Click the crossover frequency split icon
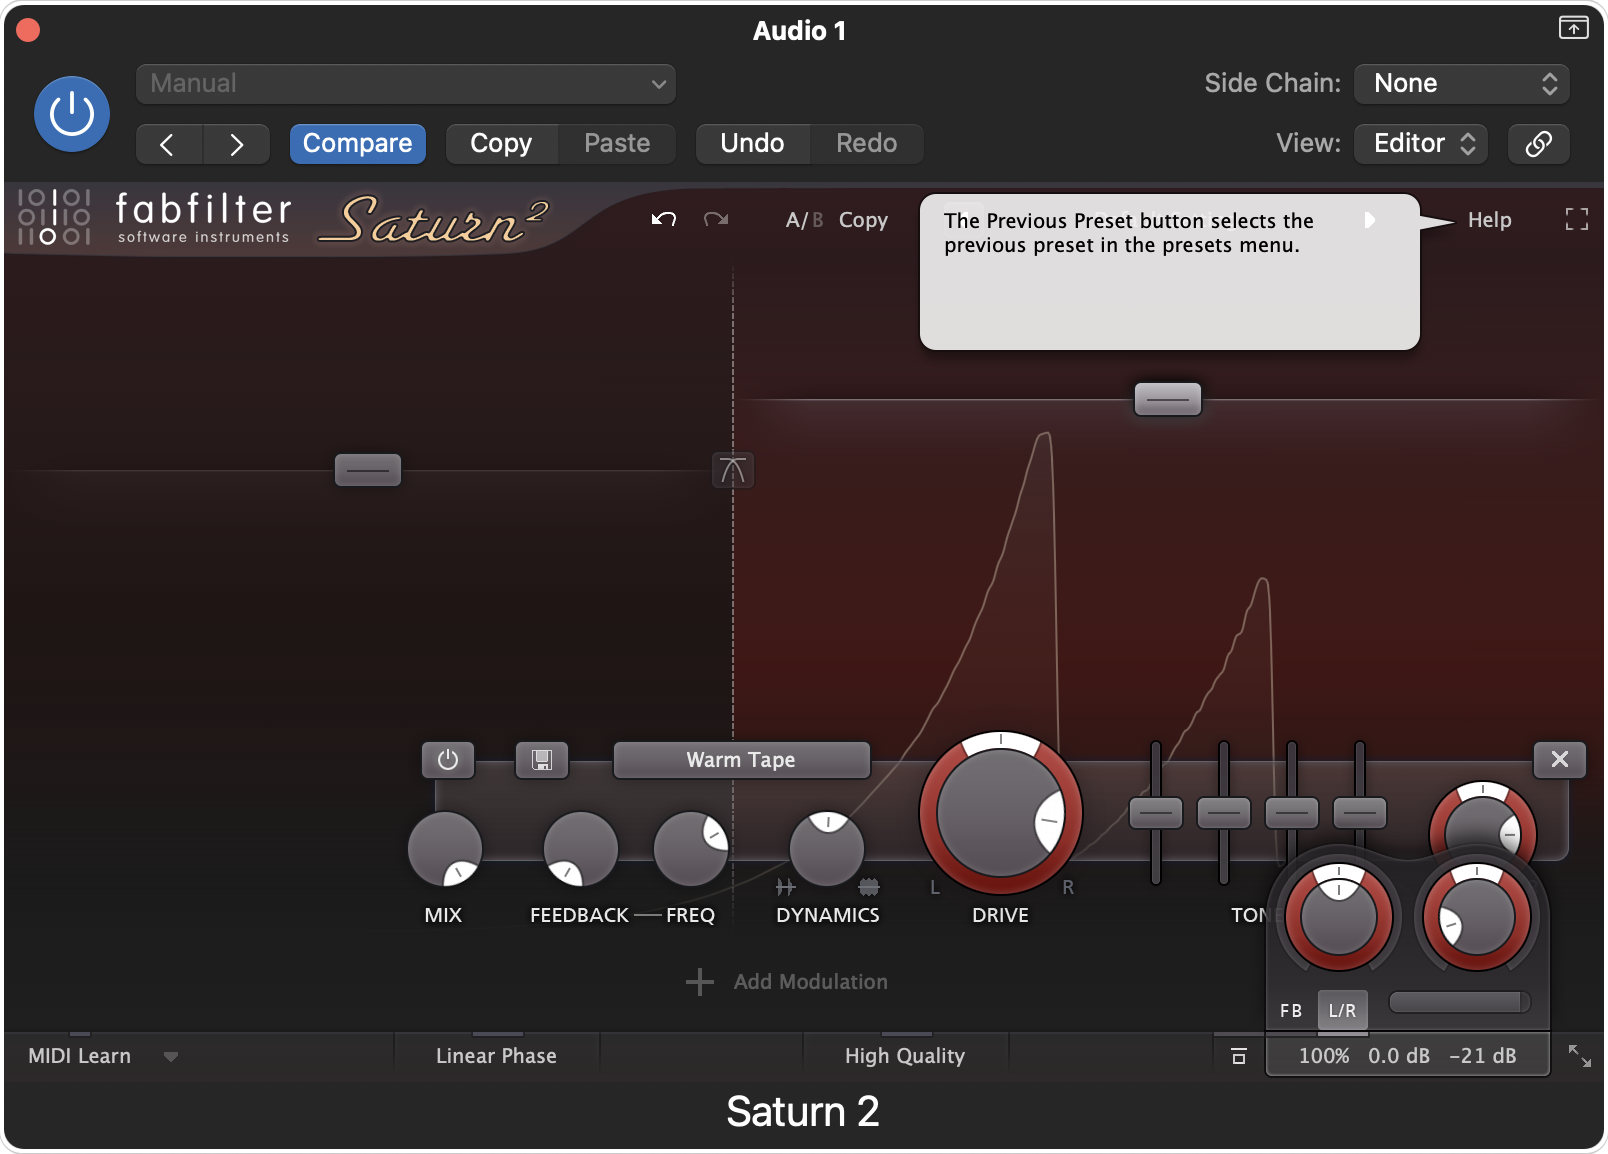The width and height of the screenshot is (1608, 1154). pos(733,470)
